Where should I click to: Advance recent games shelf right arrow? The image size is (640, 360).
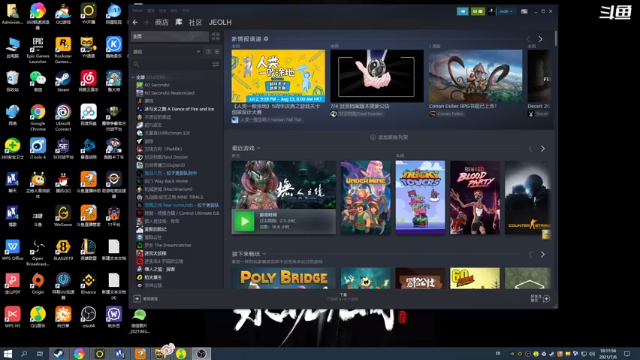click(x=542, y=149)
